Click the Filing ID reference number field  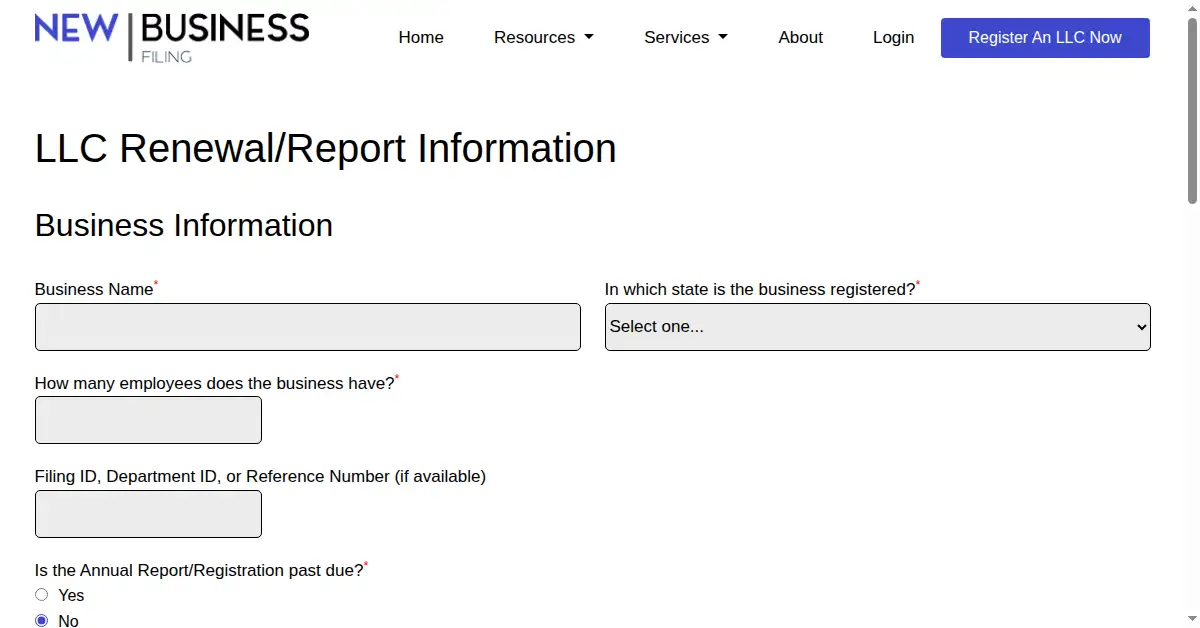point(148,514)
